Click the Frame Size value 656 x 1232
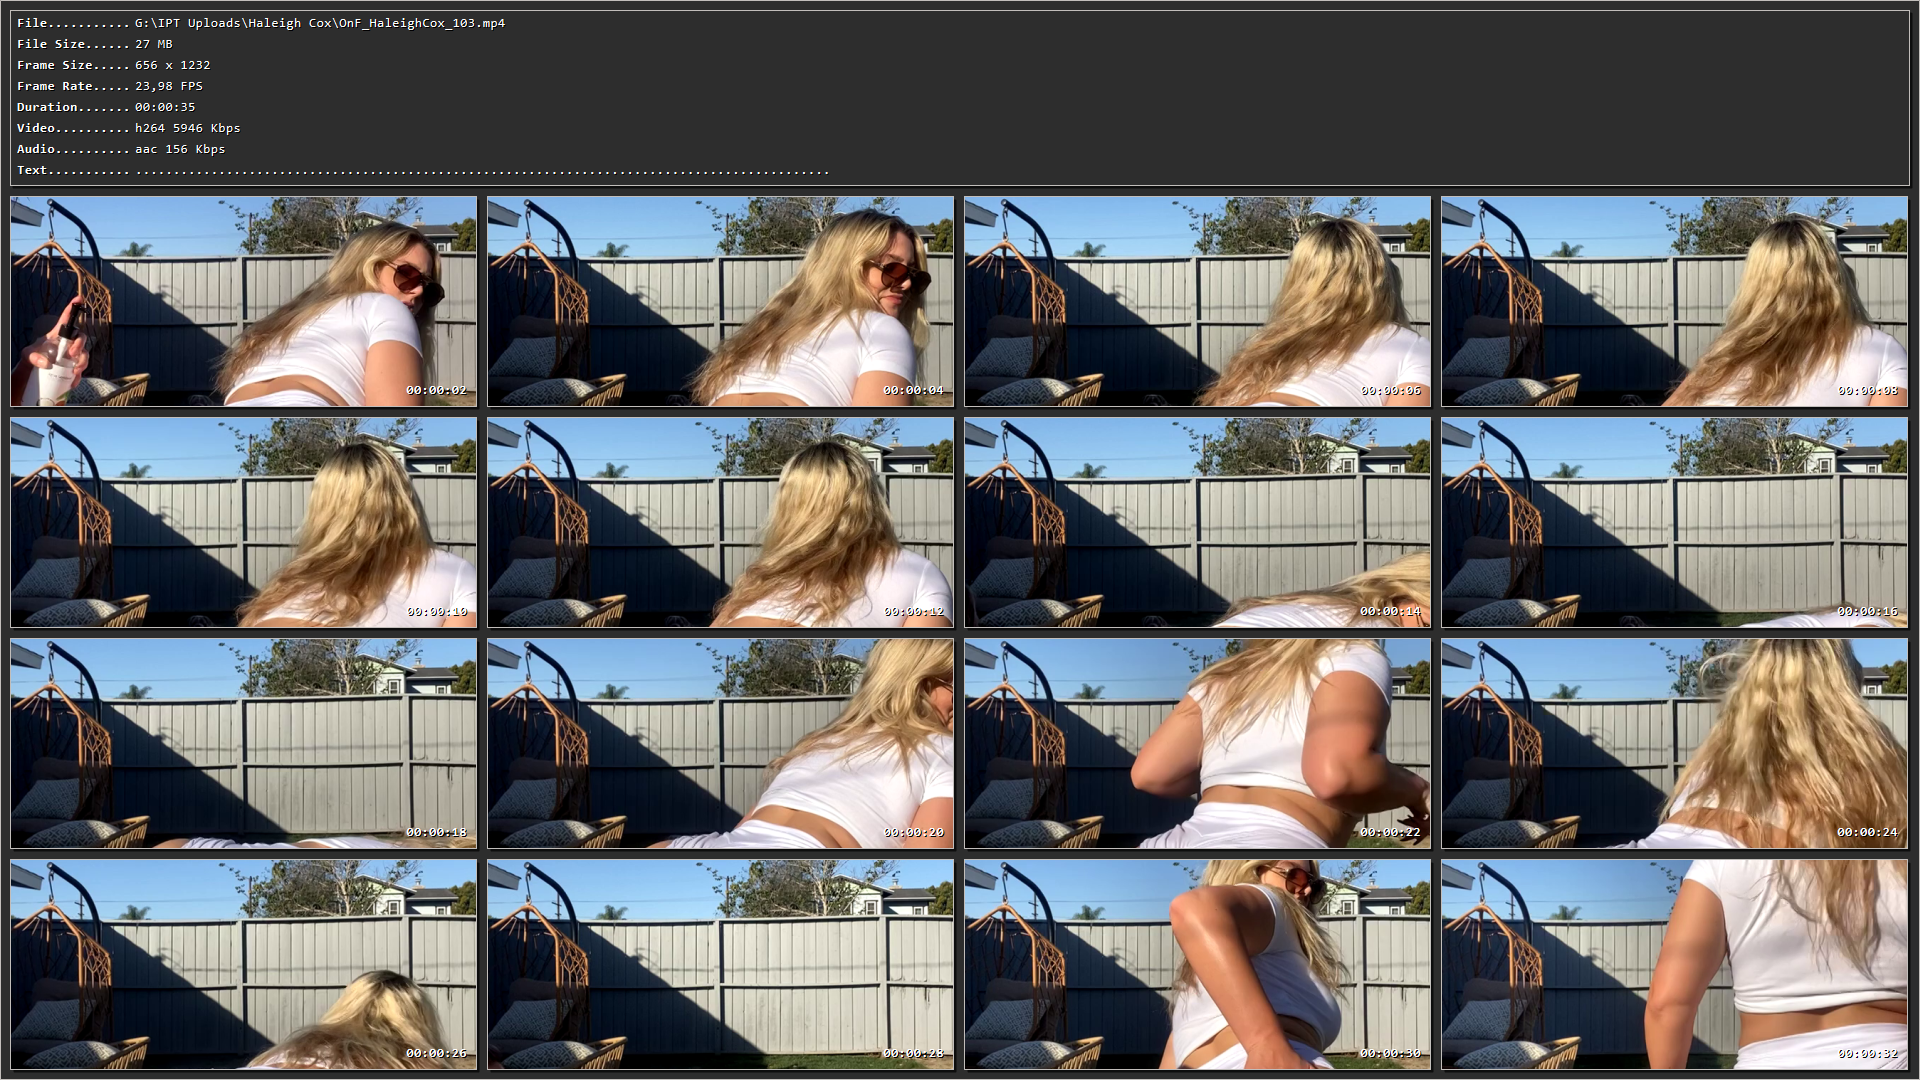This screenshot has height=1080, width=1920. click(173, 65)
